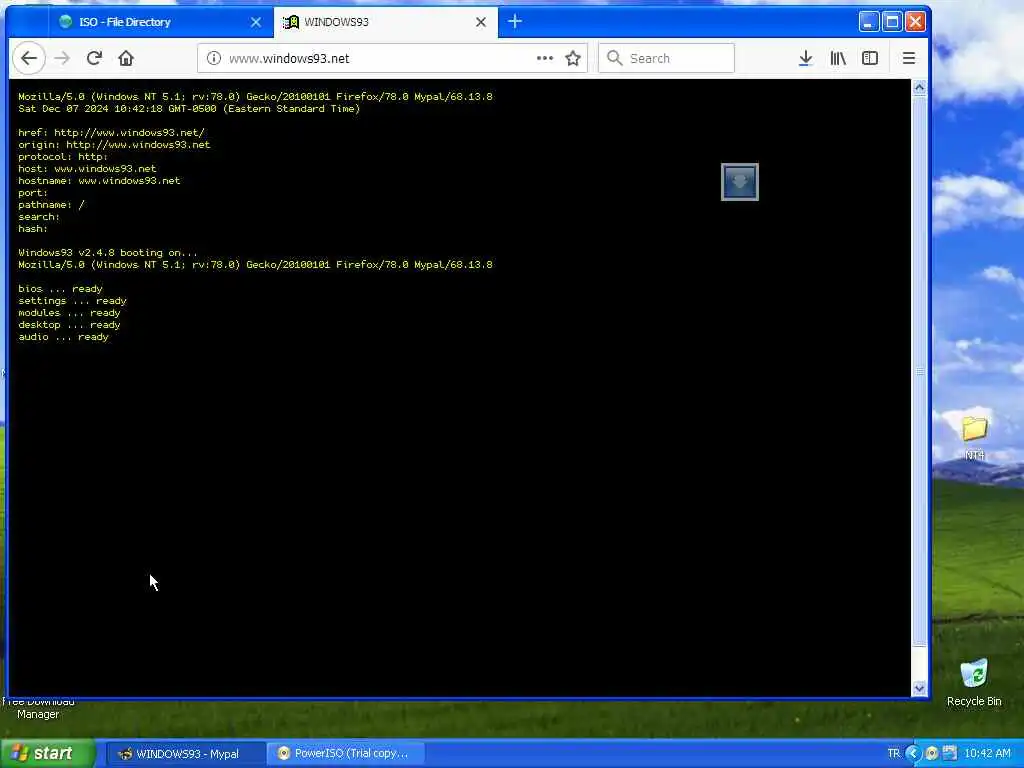This screenshot has width=1024, height=768.
Task: Close the ISO - File Directory tab
Action: point(256,22)
